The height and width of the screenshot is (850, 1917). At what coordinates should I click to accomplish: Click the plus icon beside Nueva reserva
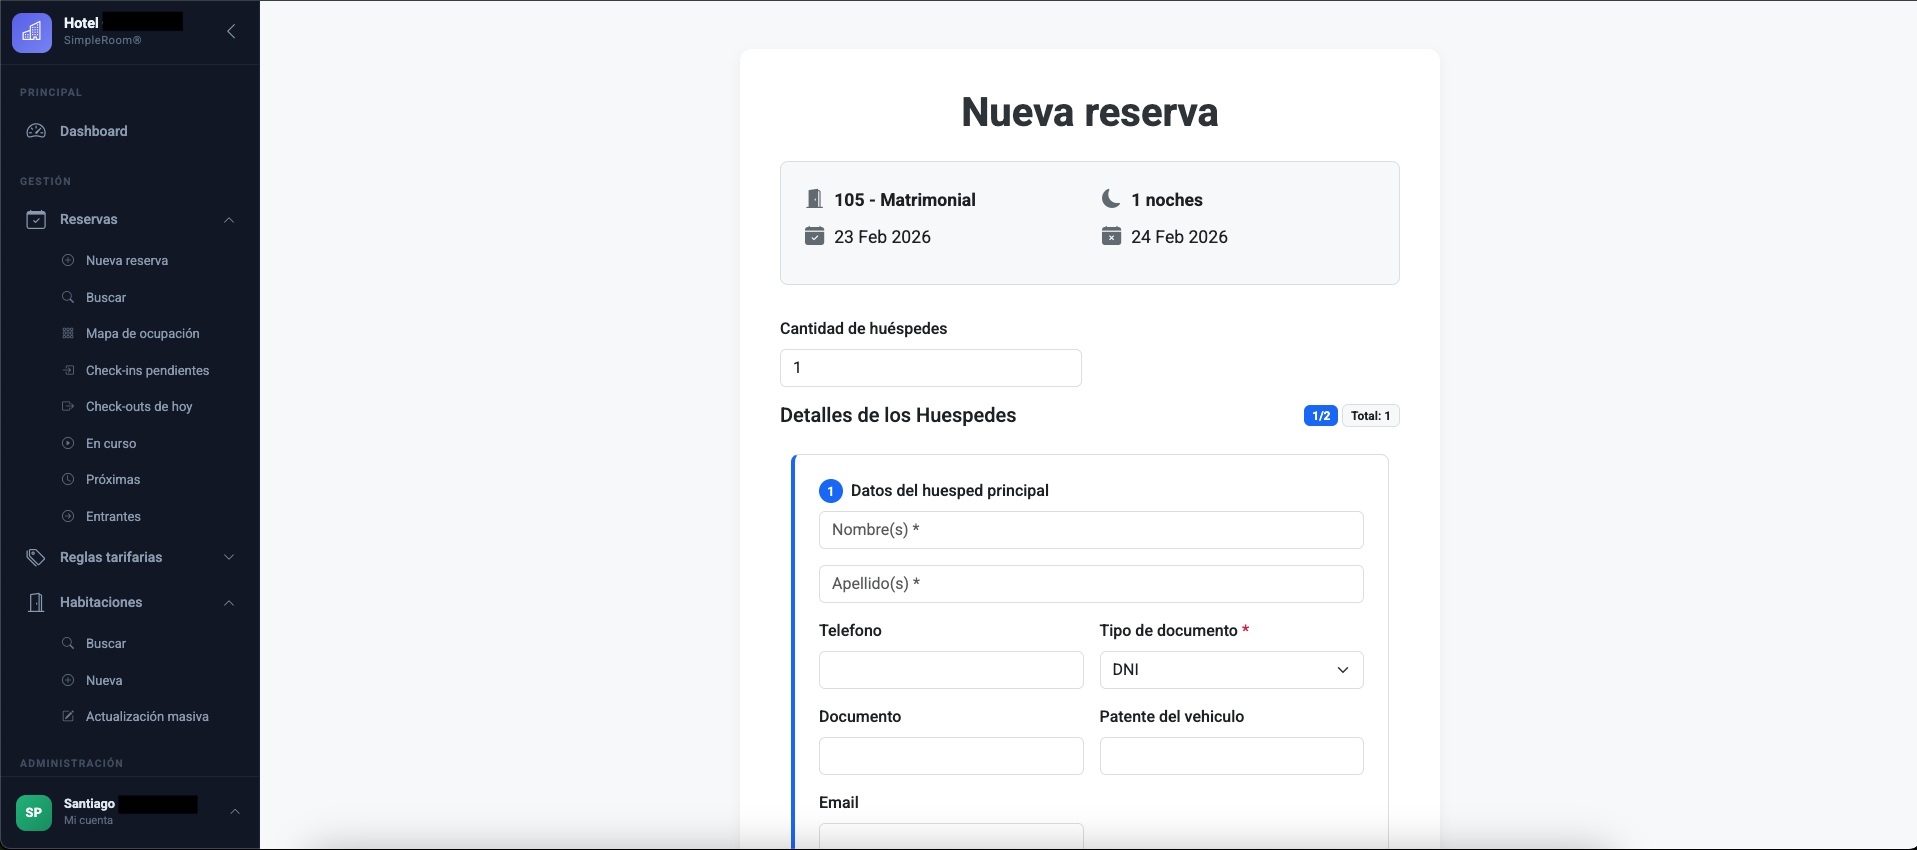coord(68,260)
